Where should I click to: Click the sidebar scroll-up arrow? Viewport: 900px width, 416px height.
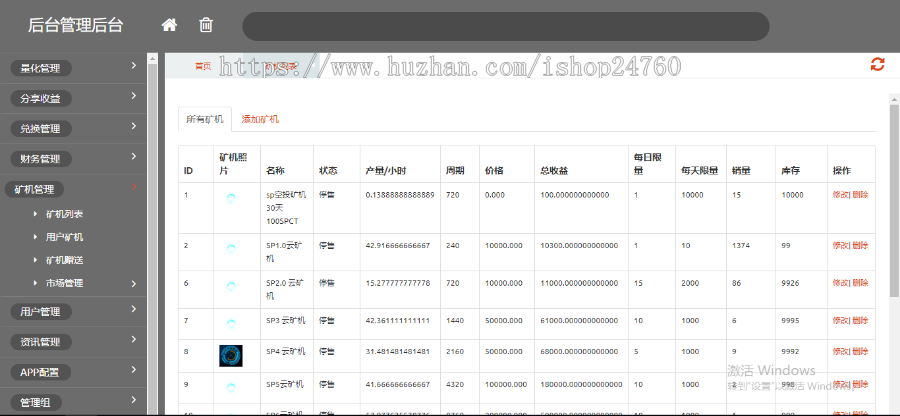152,58
